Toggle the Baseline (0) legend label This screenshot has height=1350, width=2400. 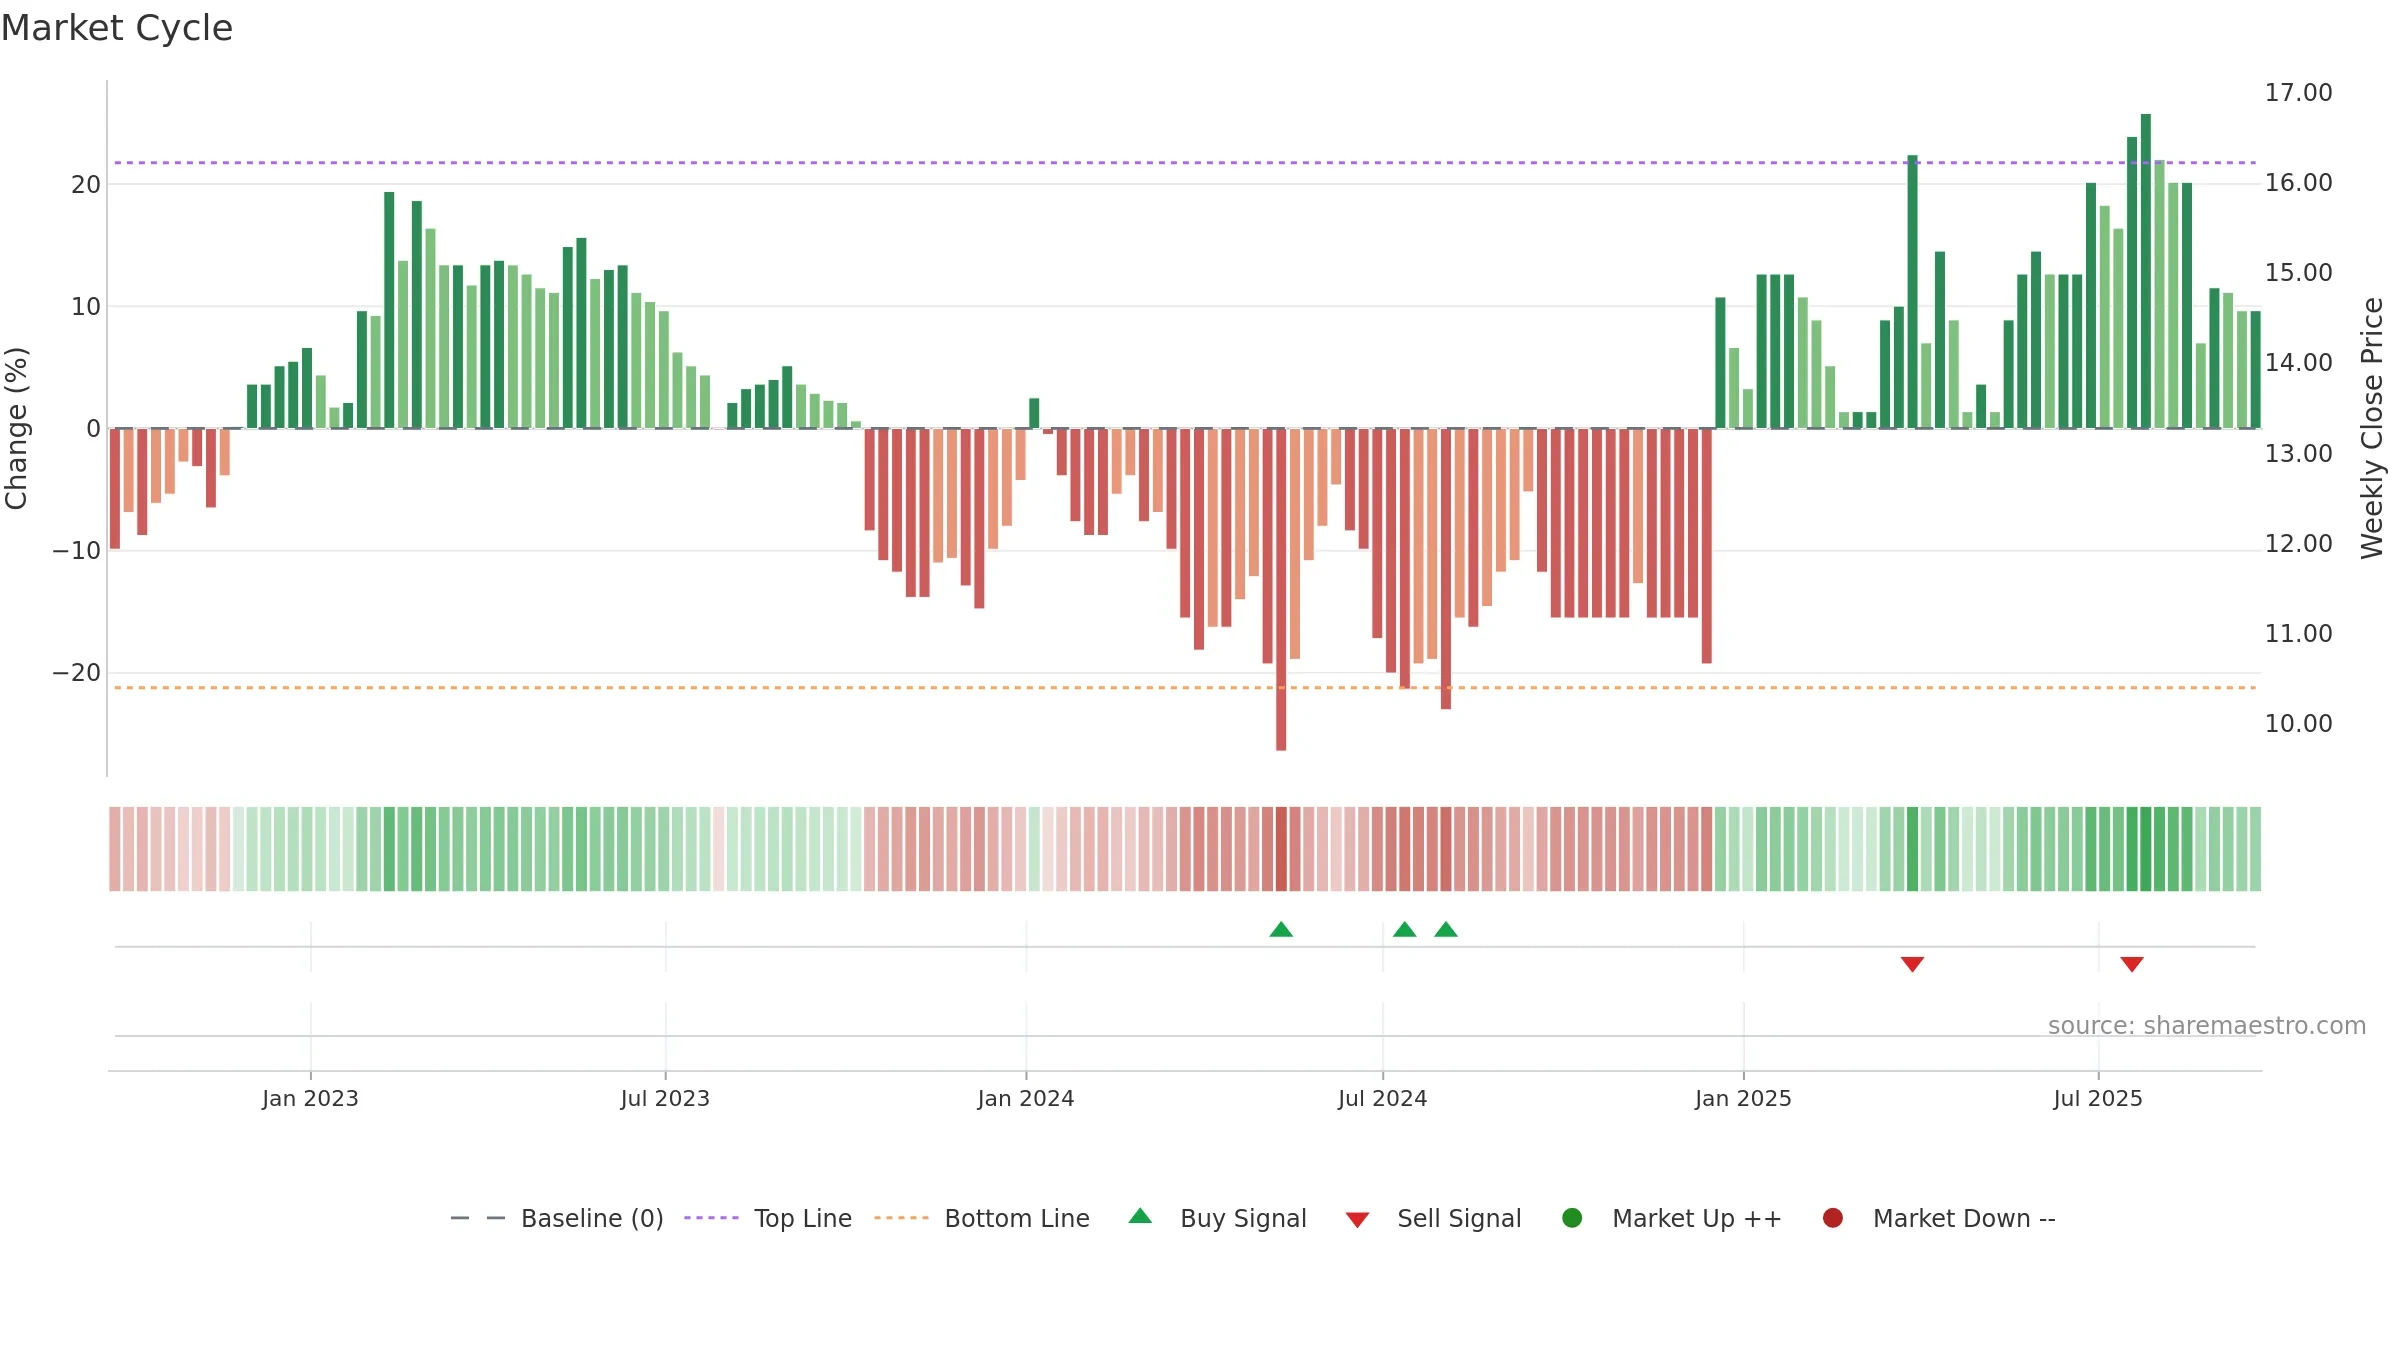coord(592,1218)
